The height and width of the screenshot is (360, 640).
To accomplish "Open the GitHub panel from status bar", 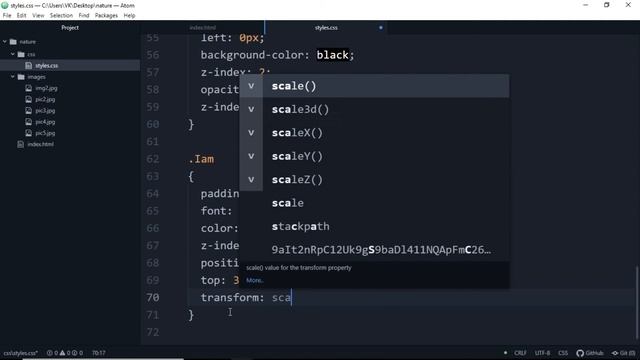I will tap(590, 353).
